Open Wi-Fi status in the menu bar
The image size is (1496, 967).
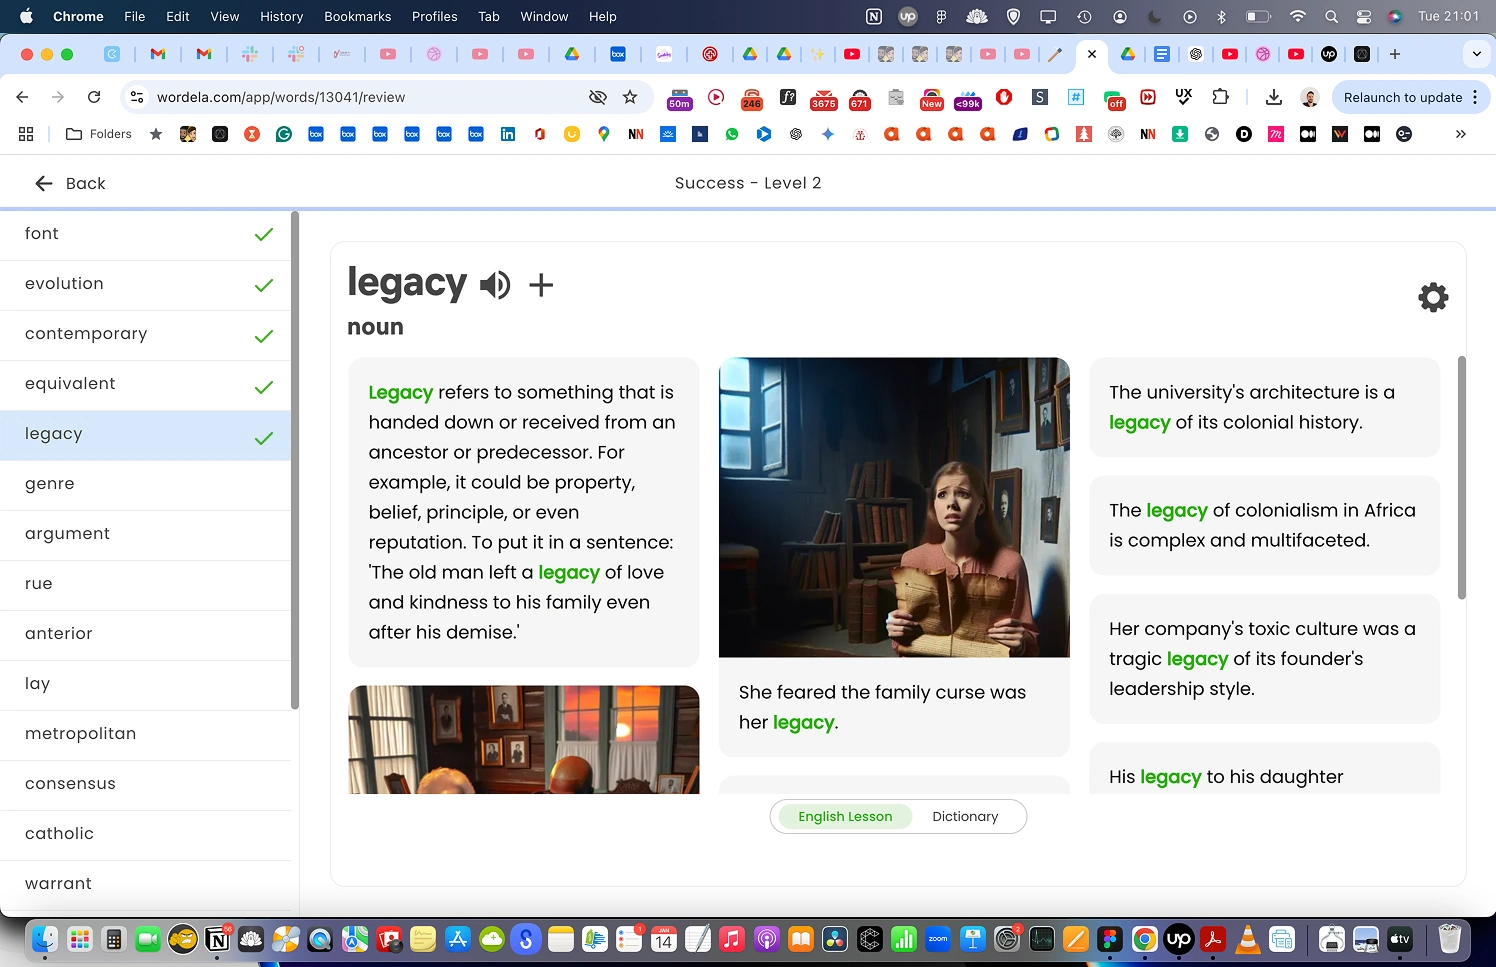click(x=1298, y=16)
